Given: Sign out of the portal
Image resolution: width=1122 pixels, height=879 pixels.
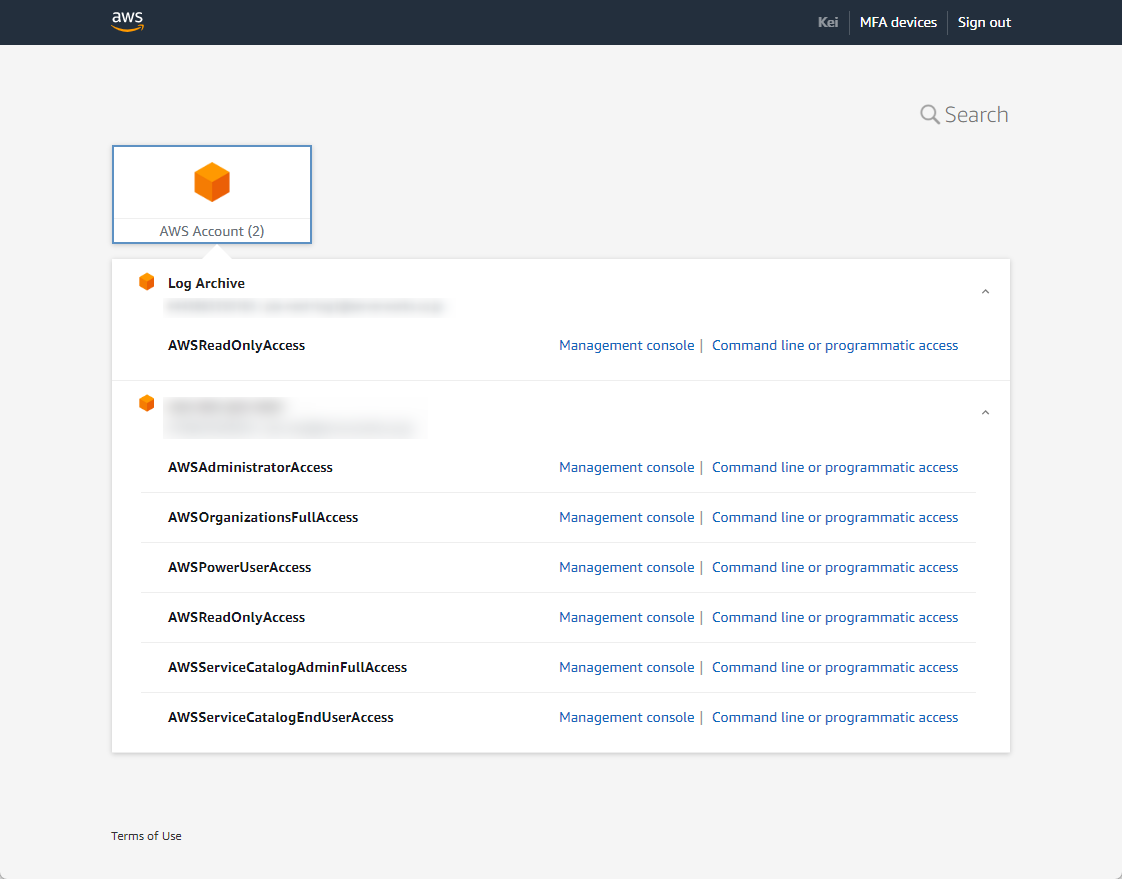Looking at the screenshot, I should (x=984, y=22).
